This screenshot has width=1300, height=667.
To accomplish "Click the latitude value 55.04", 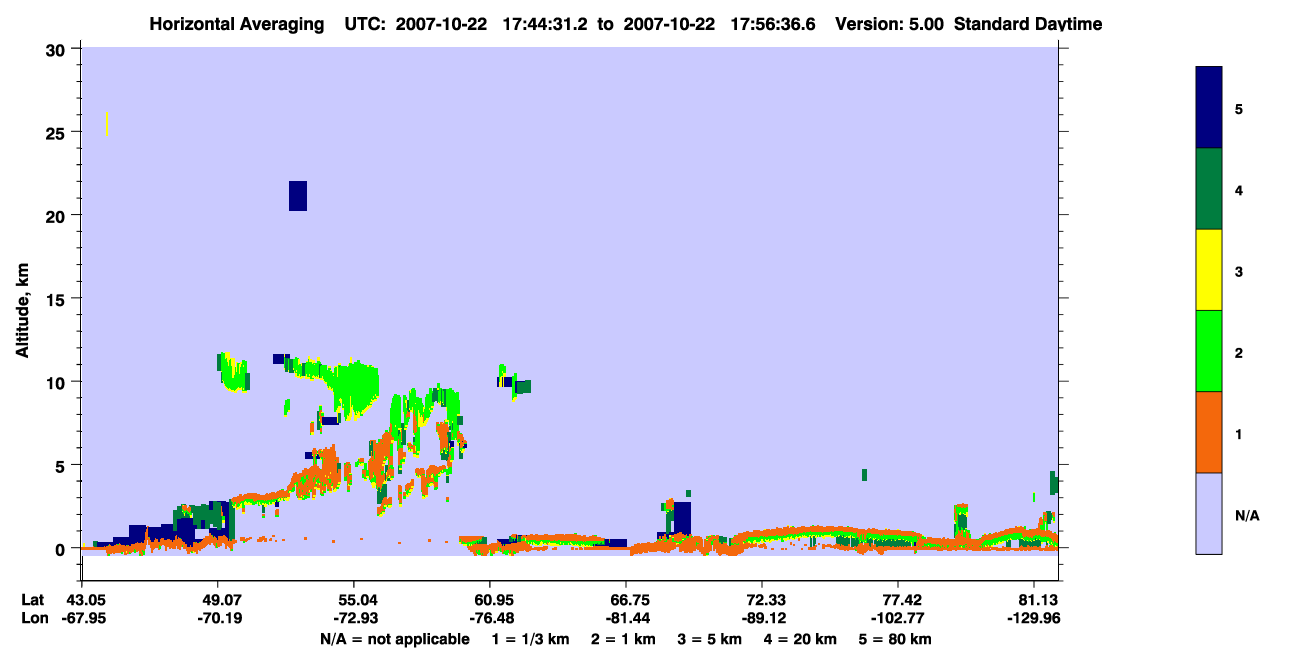I will [x=354, y=600].
